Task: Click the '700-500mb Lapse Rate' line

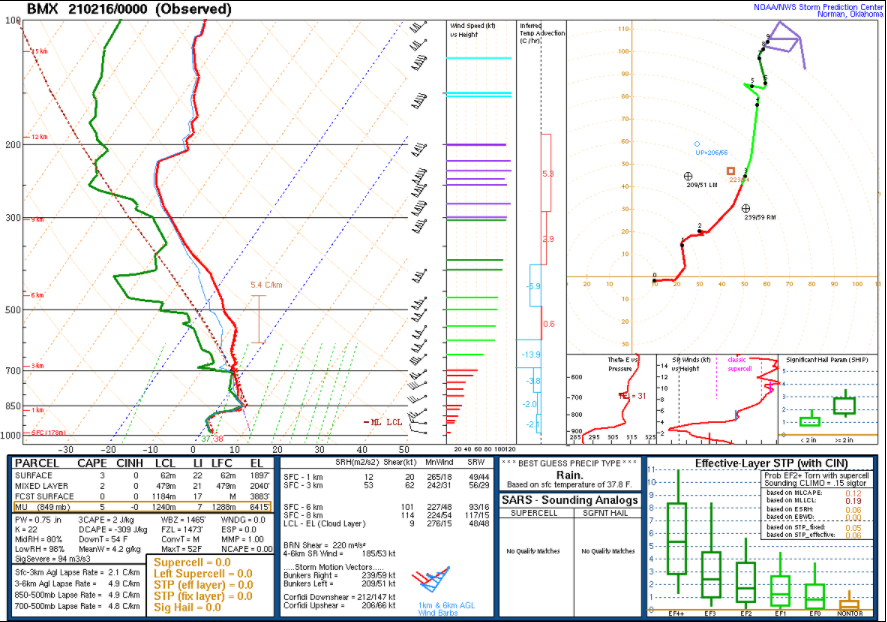Action: [x=77, y=606]
